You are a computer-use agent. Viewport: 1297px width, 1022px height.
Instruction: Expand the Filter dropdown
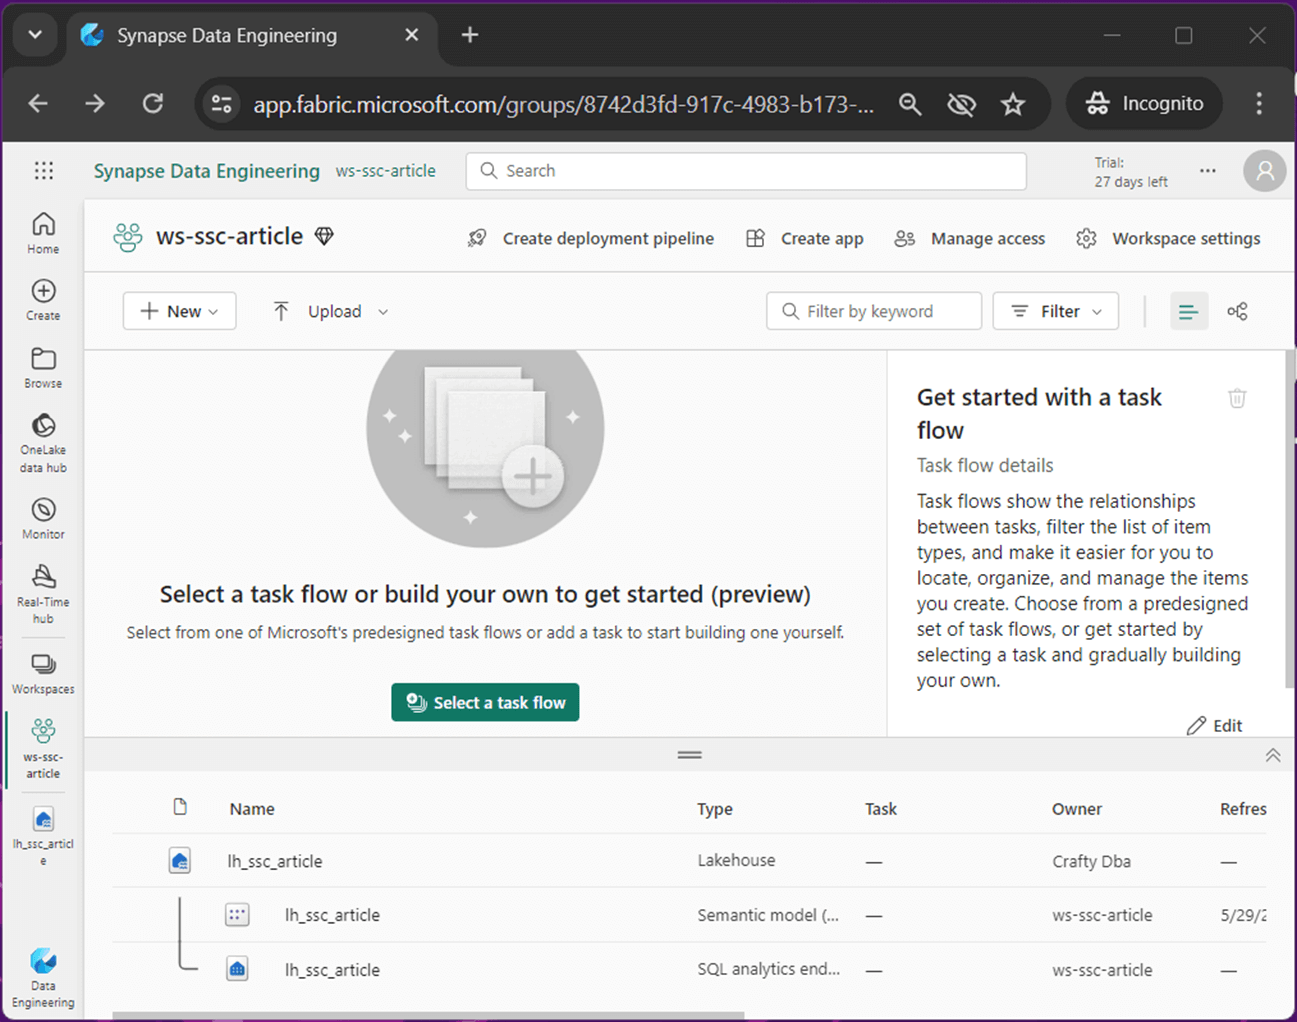(1056, 312)
